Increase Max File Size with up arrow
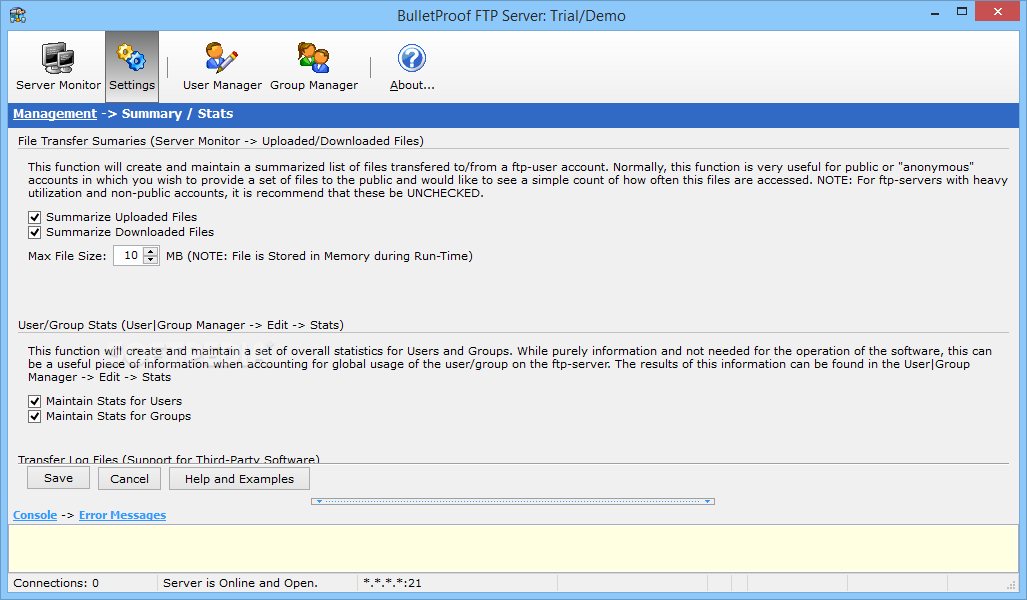1027x600 pixels. tap(151, 252)
